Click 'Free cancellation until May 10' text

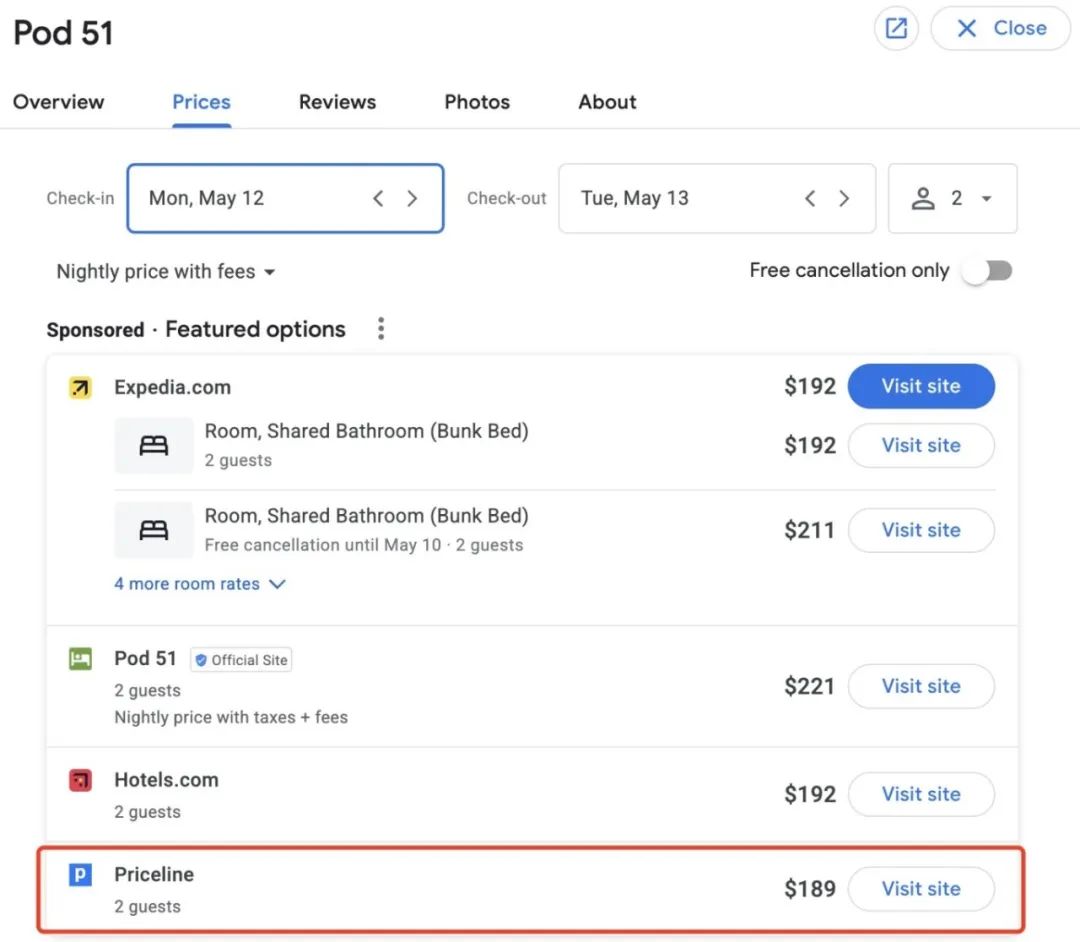click(323, 545)
